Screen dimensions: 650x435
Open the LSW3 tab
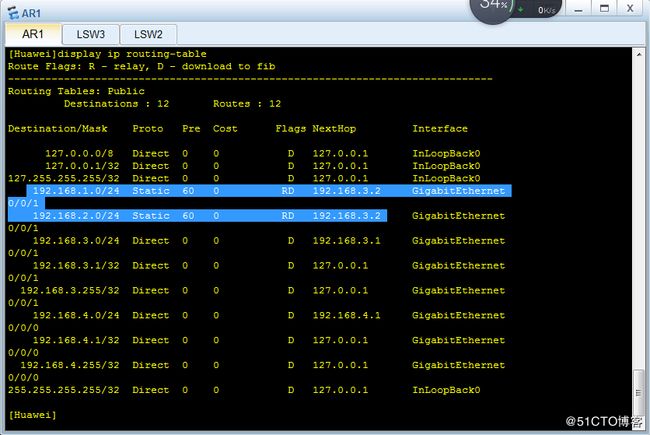[x=91, y=34]
